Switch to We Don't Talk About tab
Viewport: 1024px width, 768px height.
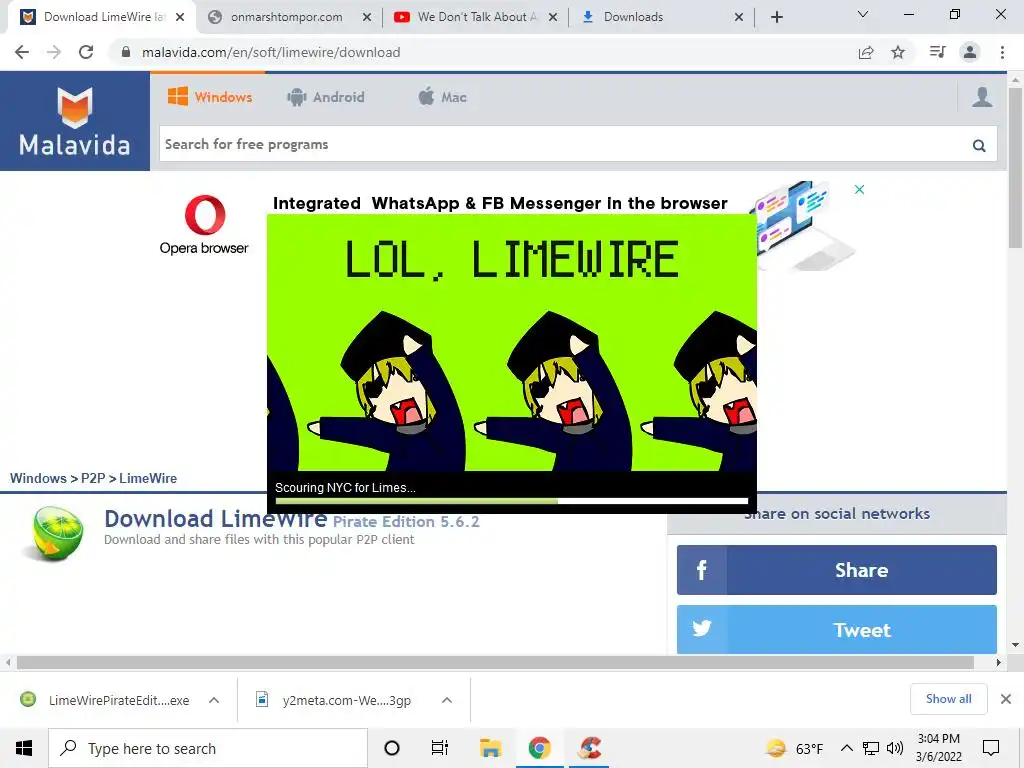click(x=477, y=17)
